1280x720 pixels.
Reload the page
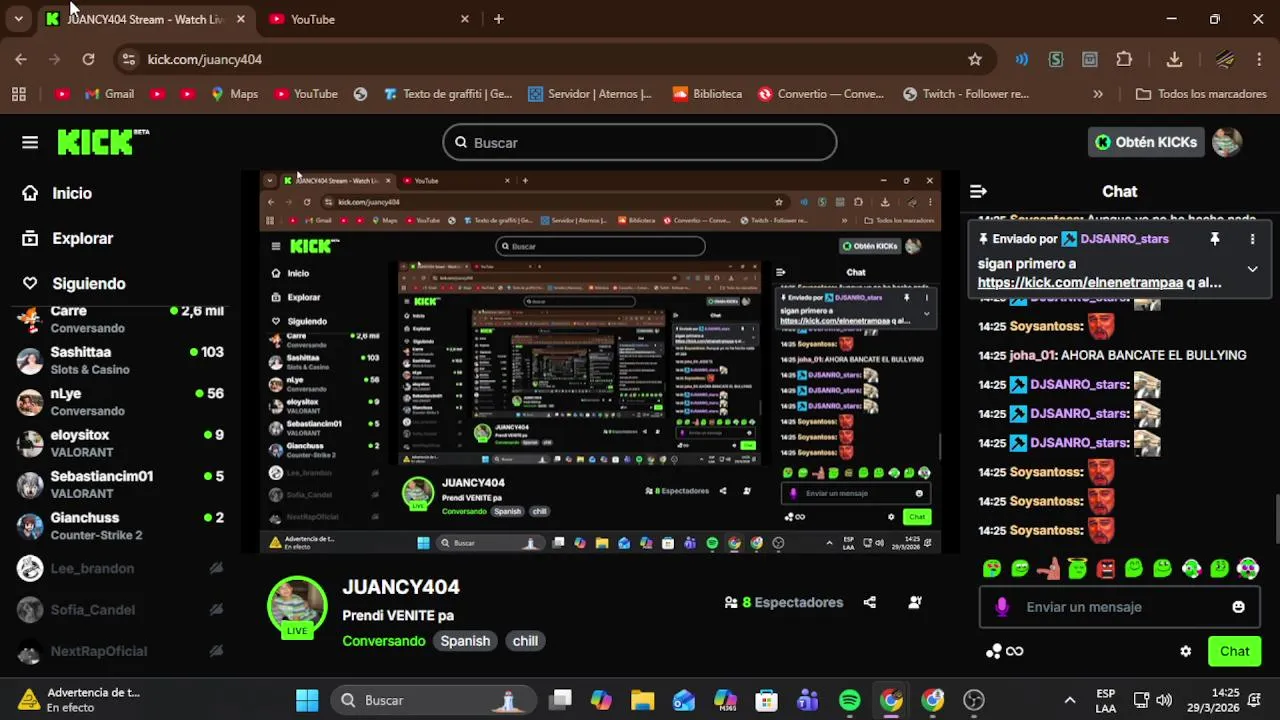88,59
